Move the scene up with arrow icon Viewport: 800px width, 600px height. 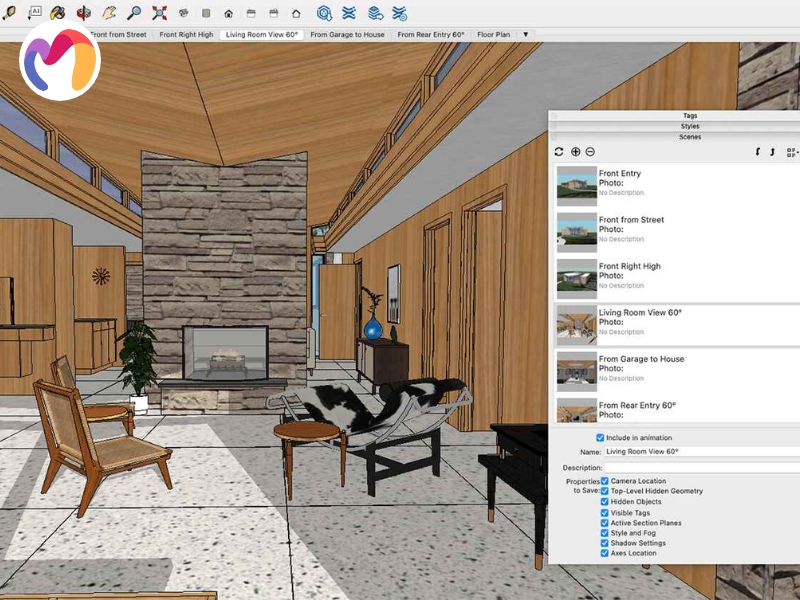(772, 152)
